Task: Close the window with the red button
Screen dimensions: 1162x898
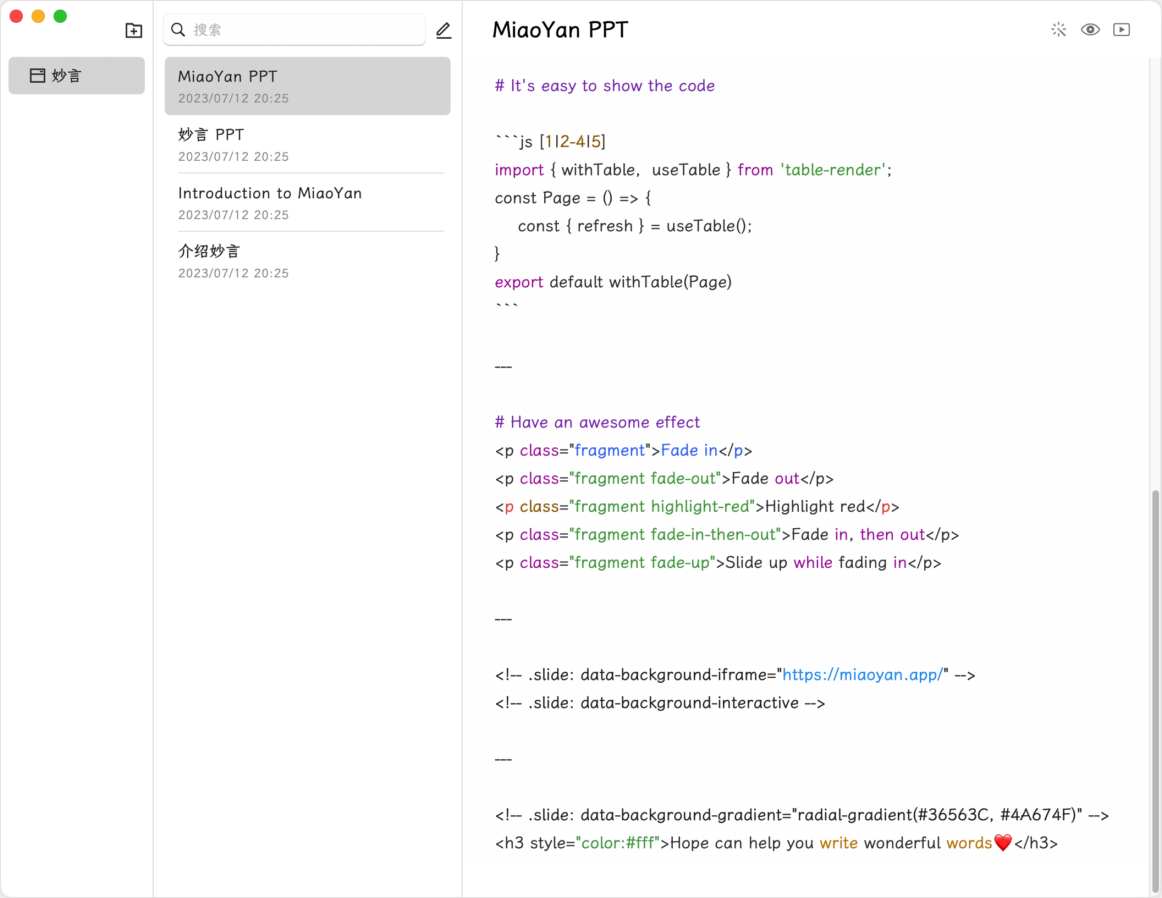Action: tap(16, 16)
